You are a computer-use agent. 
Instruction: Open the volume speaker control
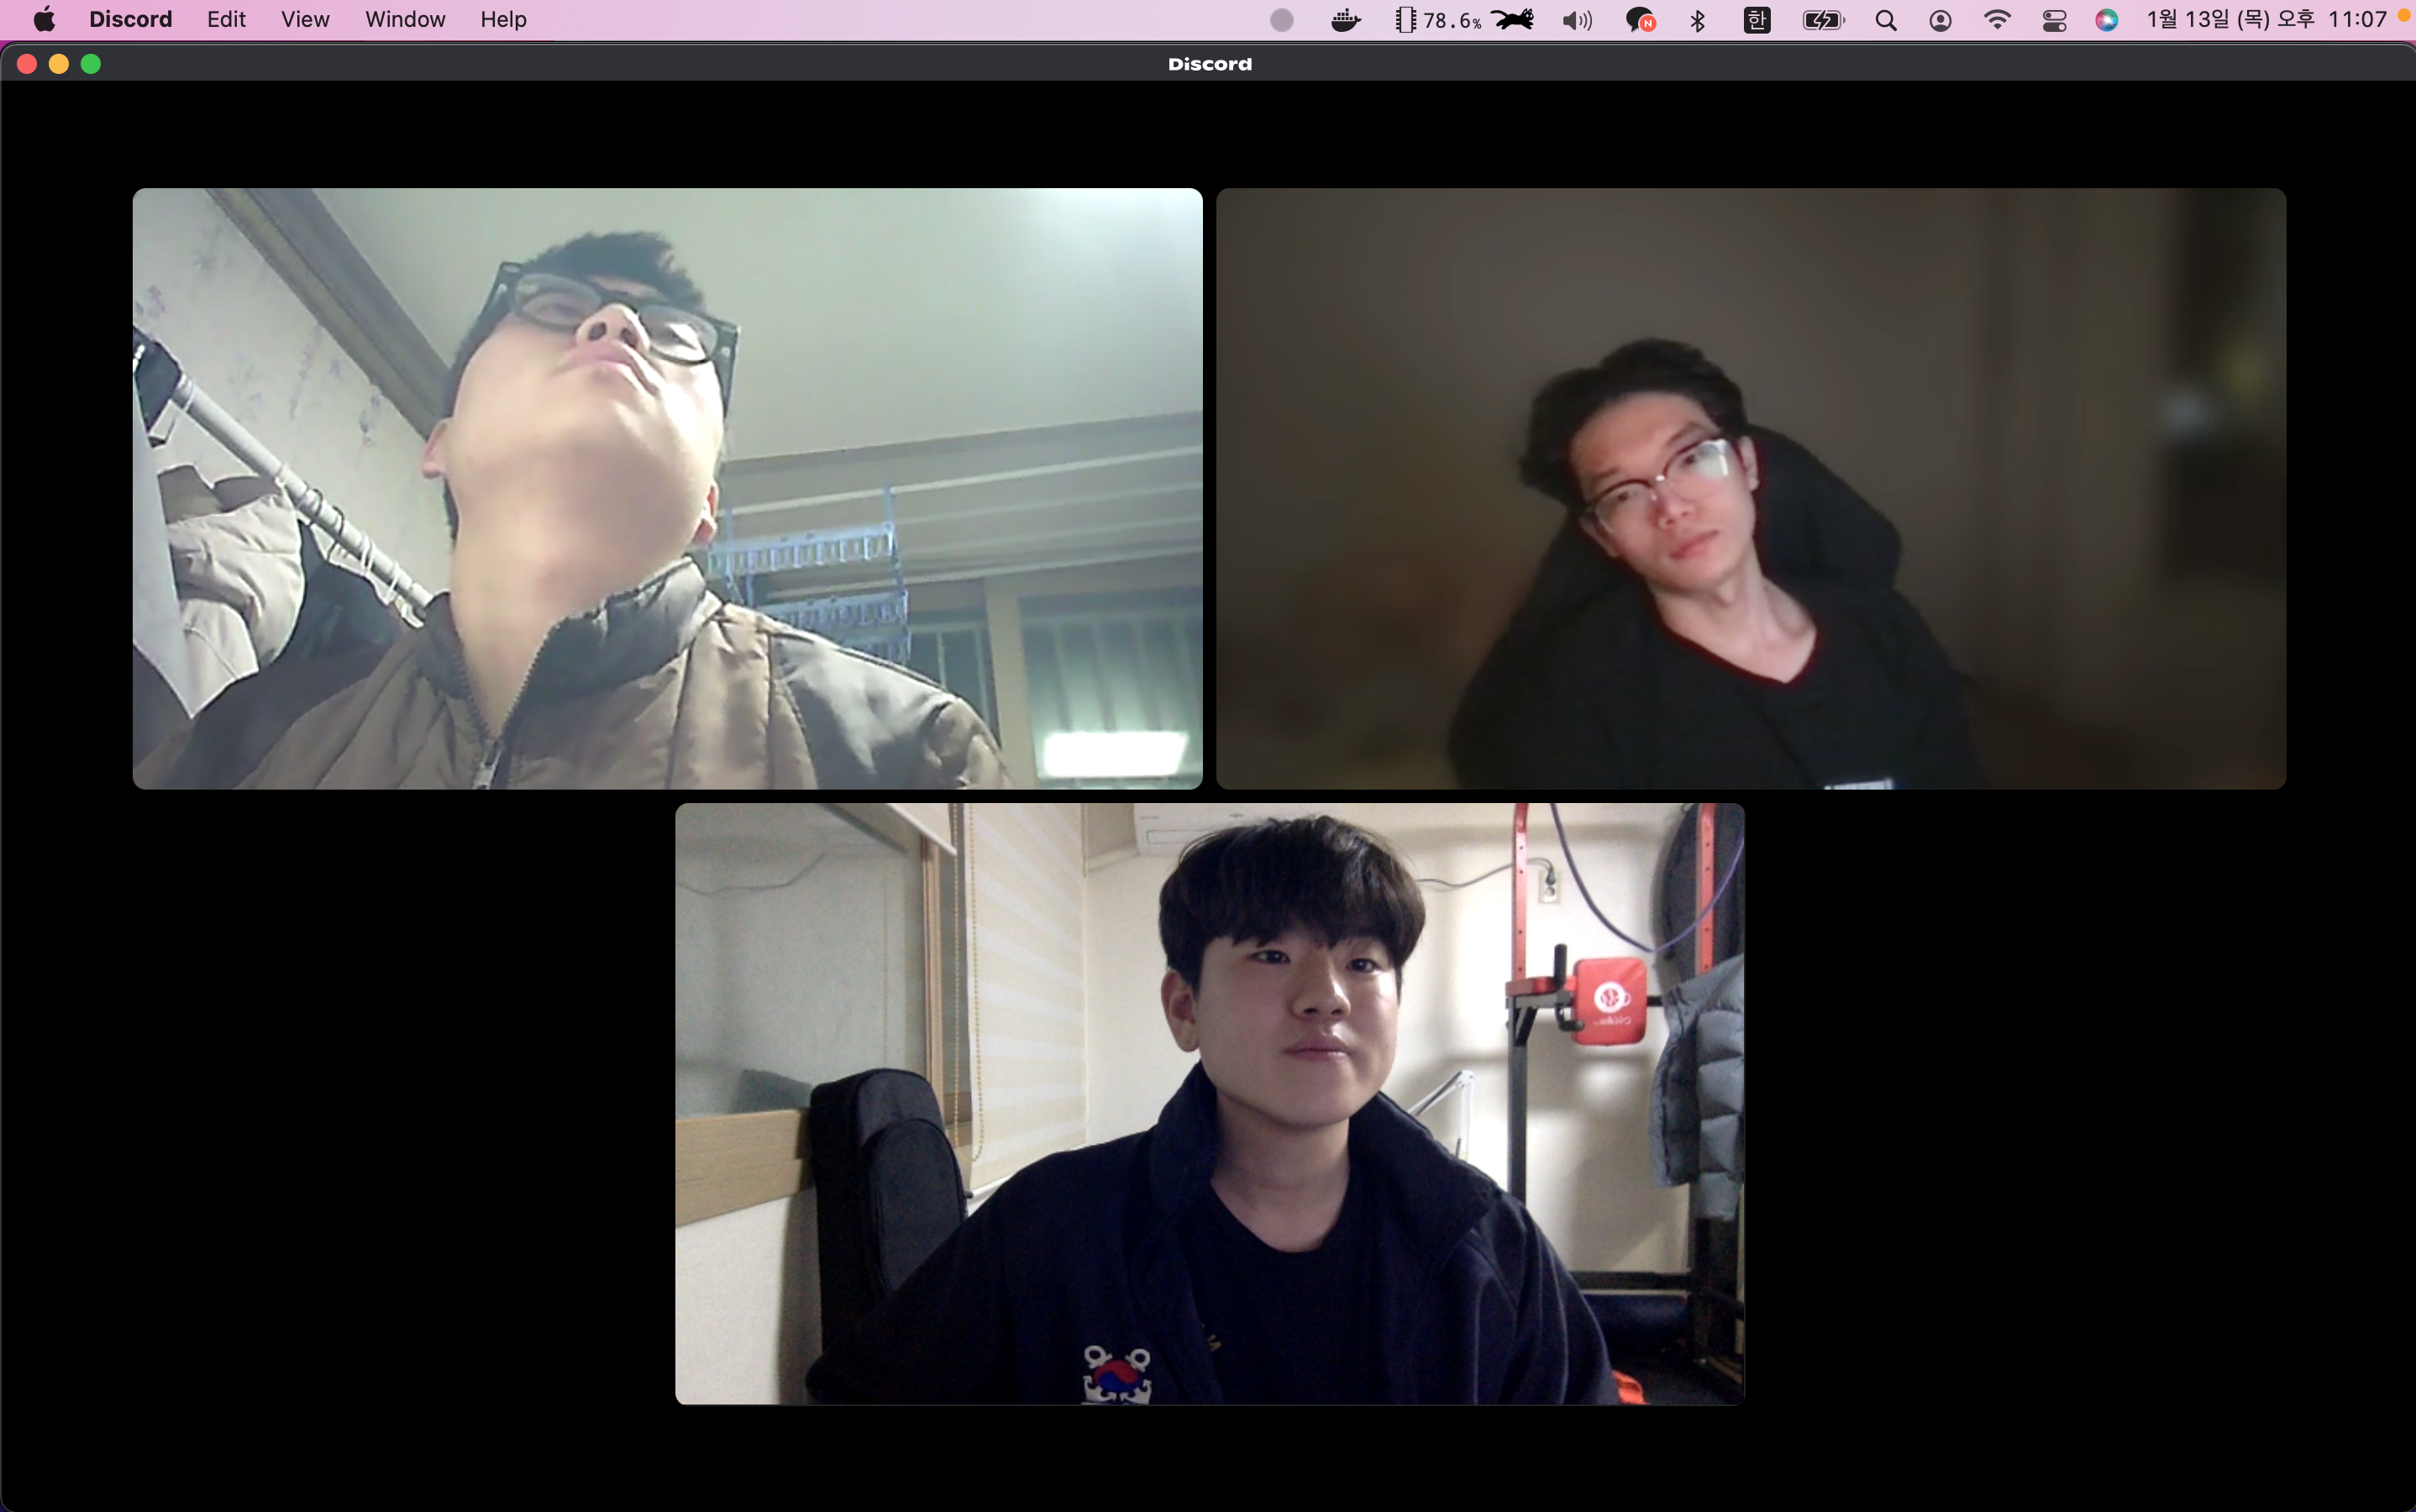[x=1577, y=20]
